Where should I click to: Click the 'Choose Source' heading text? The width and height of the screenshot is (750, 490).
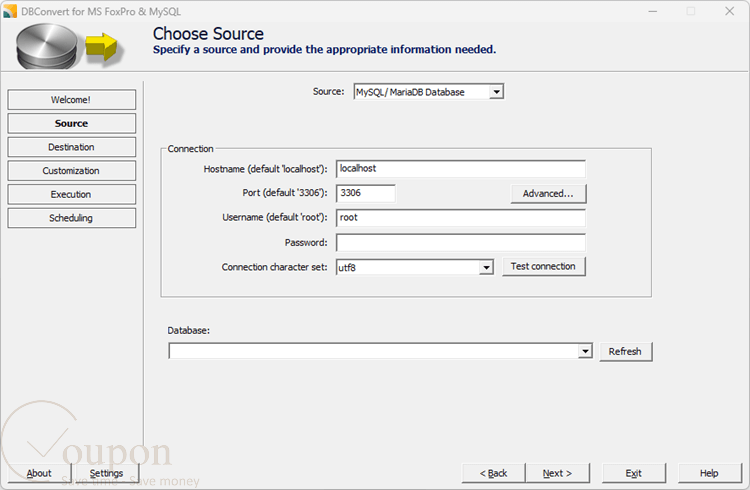point(208,33)
